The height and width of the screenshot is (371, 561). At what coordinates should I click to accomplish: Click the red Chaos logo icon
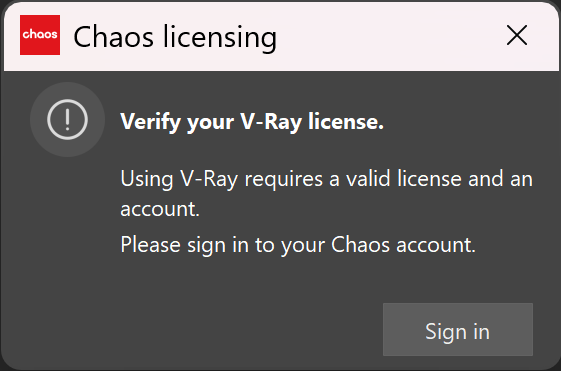40,35
